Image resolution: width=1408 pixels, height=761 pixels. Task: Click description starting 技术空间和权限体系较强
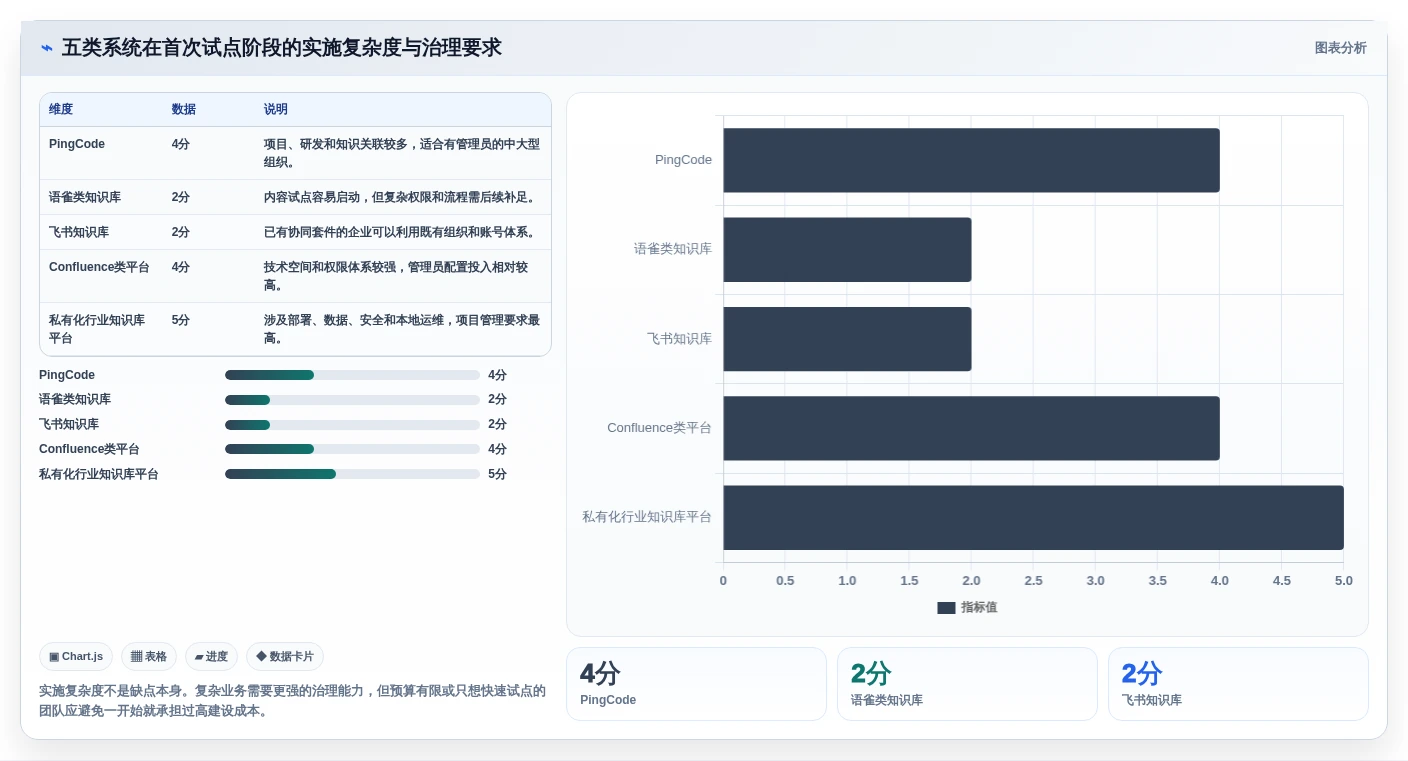point(396,276)
